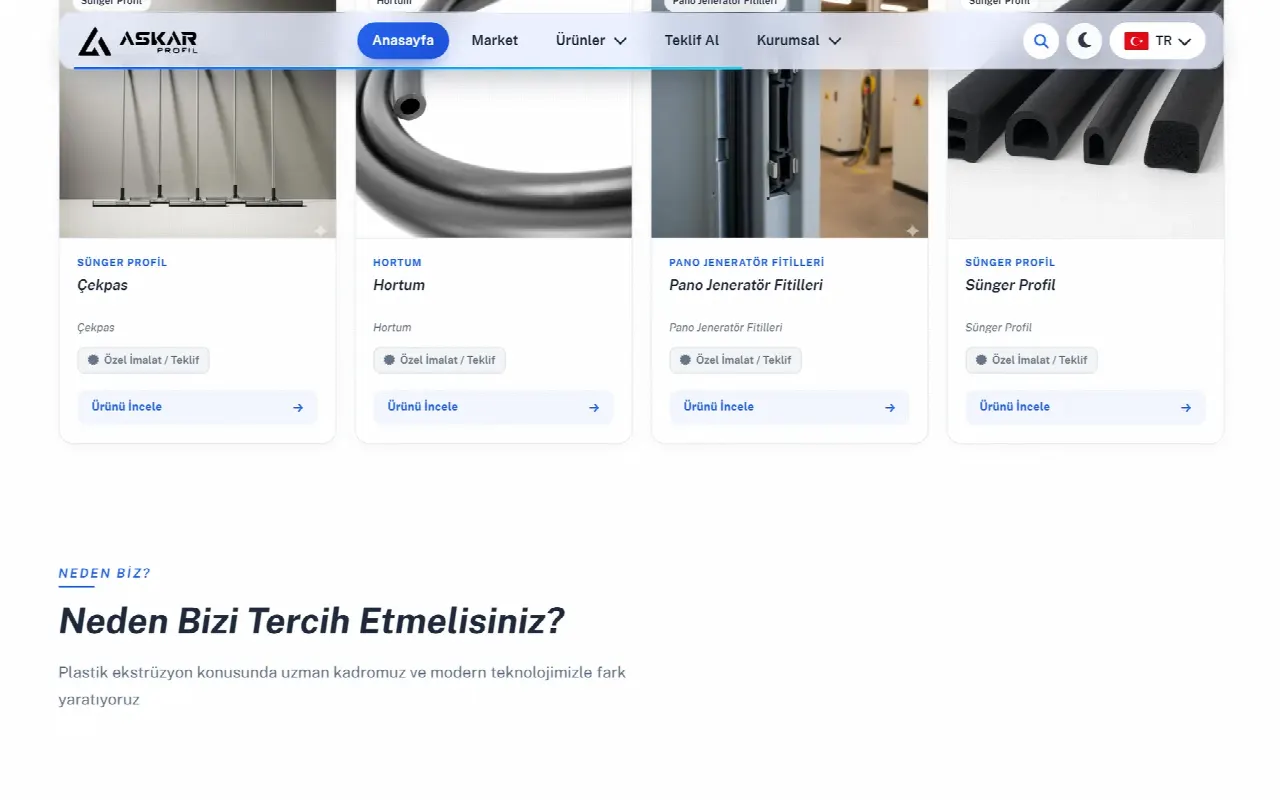Click Ürünü İncele for Hortum
This screenshot has height=809, width=1280.
493,407
